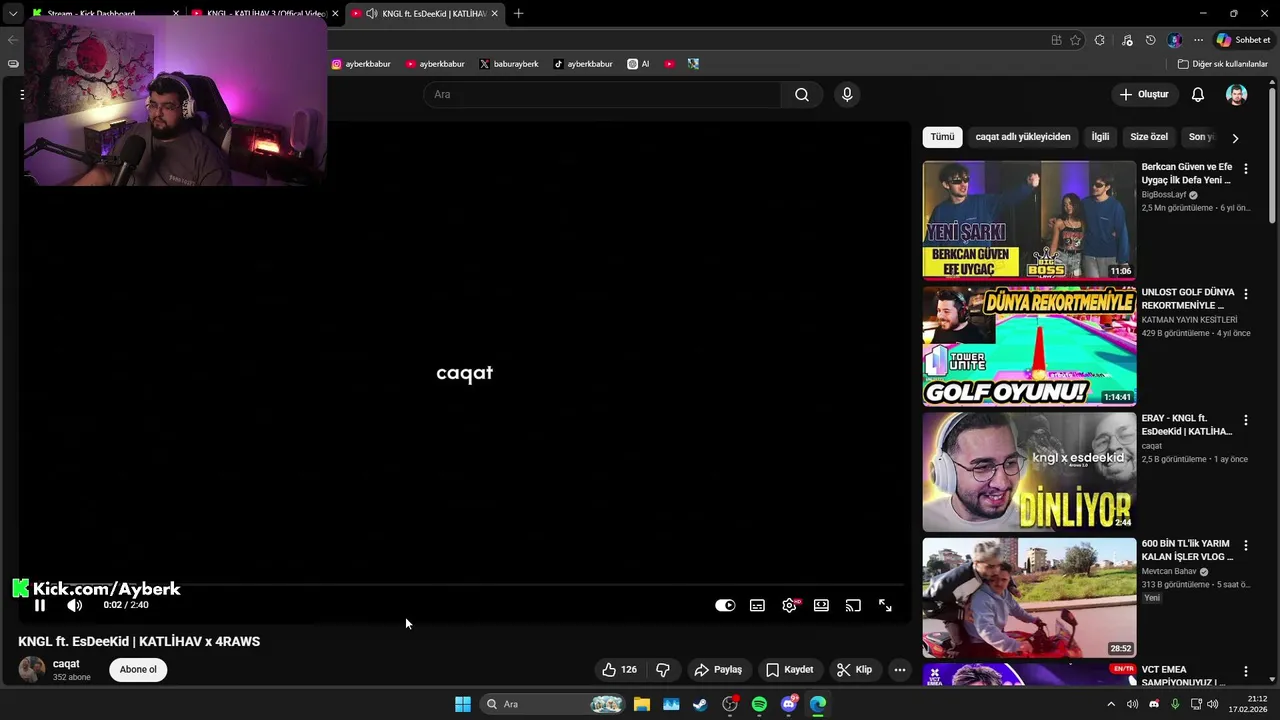Open options for Berkcan Güven video

point(1246,169)
